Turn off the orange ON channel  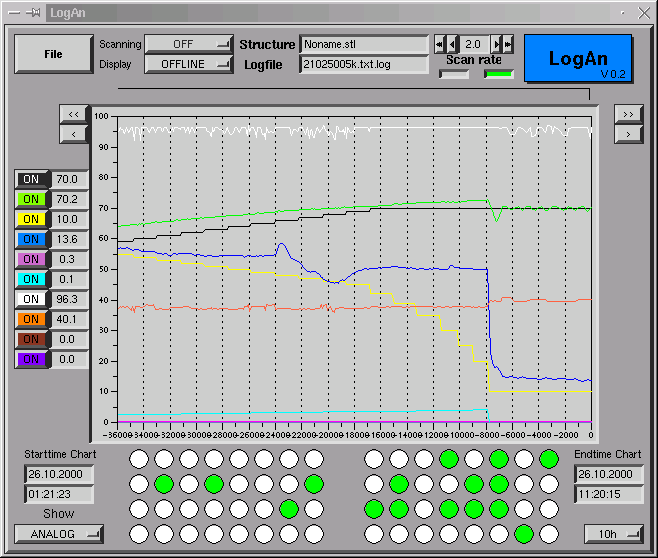(31, 320)
